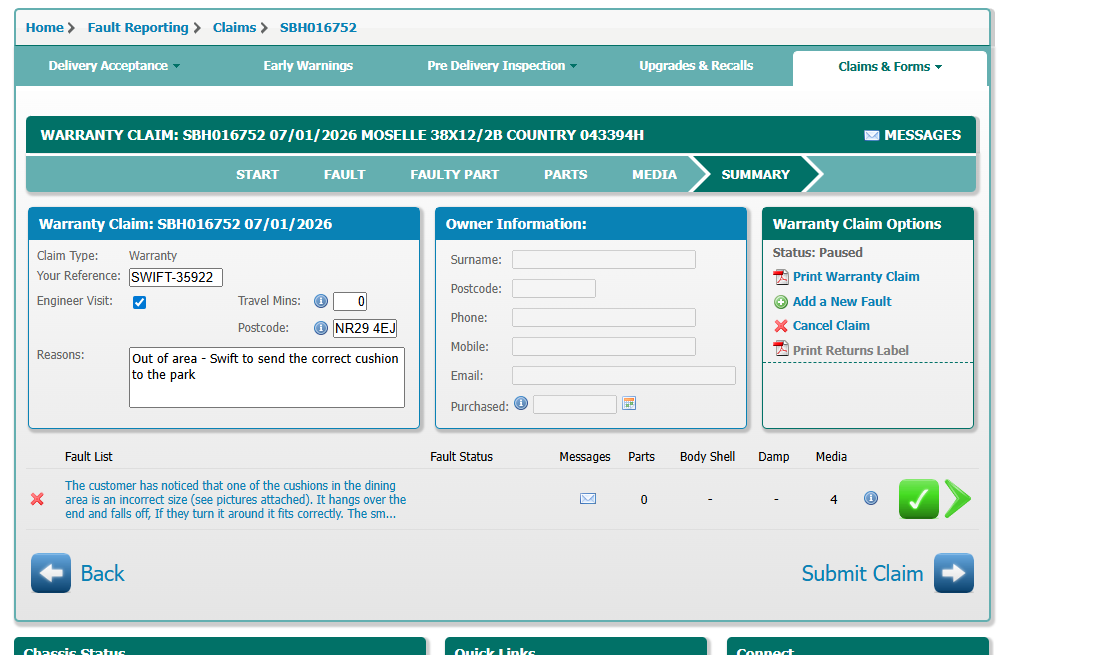Screen dimensions: 1097x655
Task: Expand the Claims & Forms dropdown
Action: click(x=890, y=67)
